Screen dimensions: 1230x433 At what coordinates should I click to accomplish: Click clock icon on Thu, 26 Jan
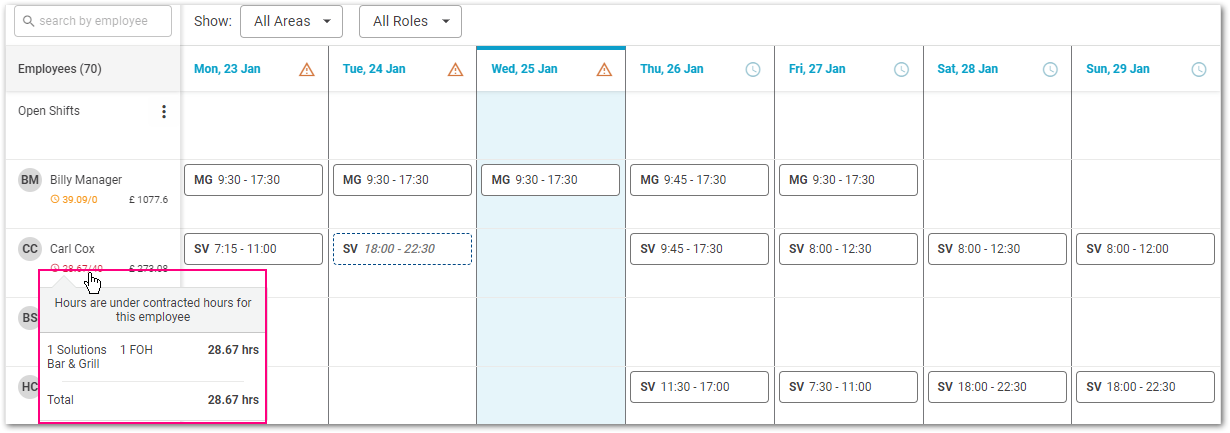point(753,70)
